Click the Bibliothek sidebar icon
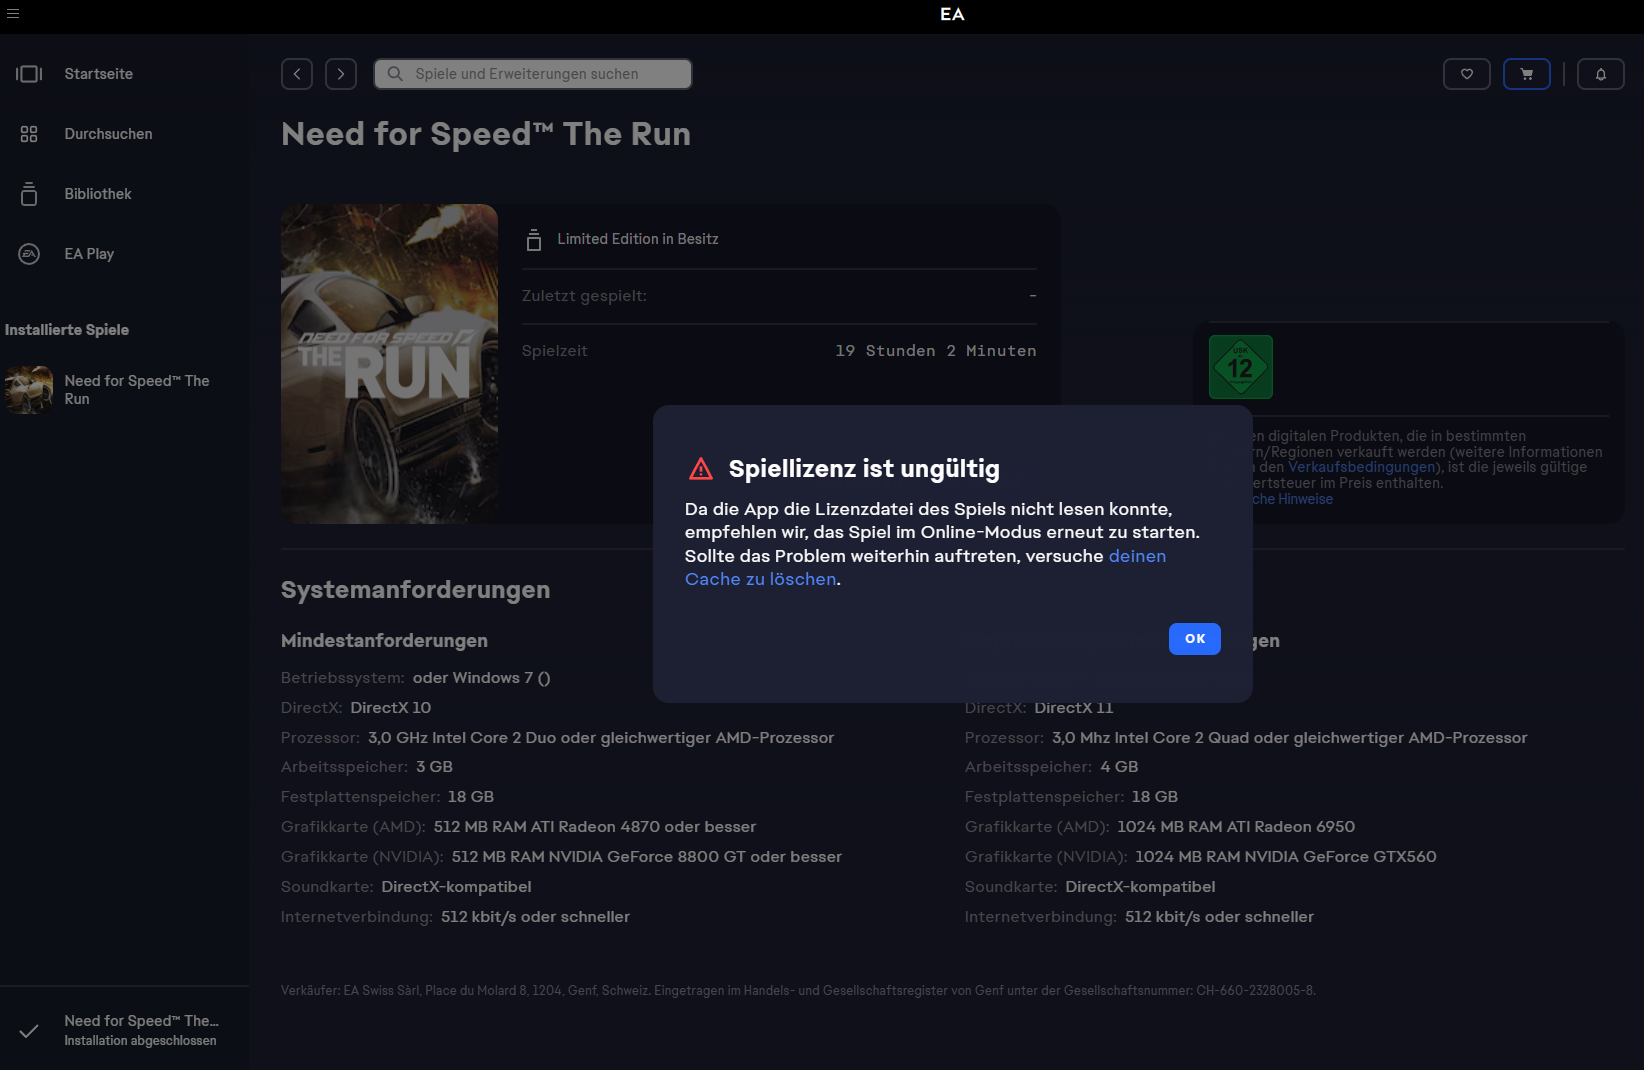The height and width of the screenshot is (1070, 1644). tap(29, 194)
